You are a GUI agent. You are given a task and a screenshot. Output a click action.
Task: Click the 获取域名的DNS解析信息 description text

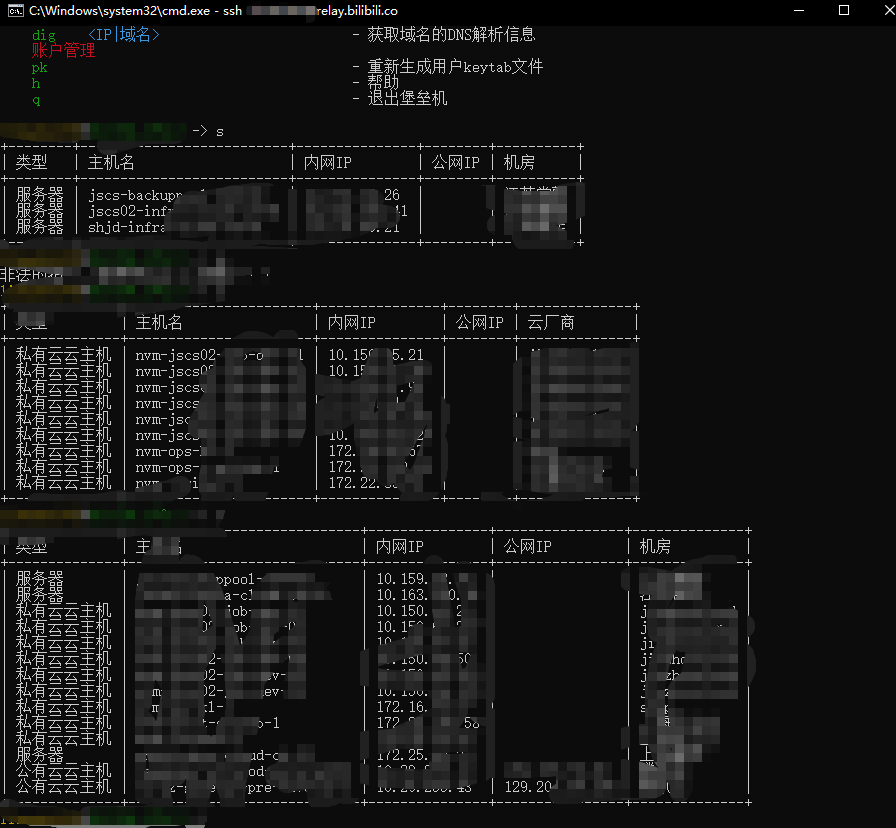[451, 34]
